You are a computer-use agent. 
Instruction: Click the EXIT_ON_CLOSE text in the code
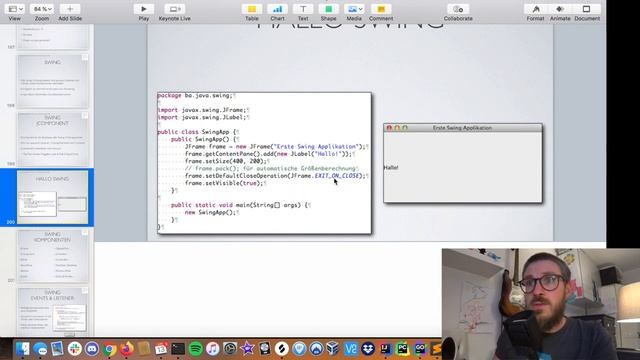337,176
